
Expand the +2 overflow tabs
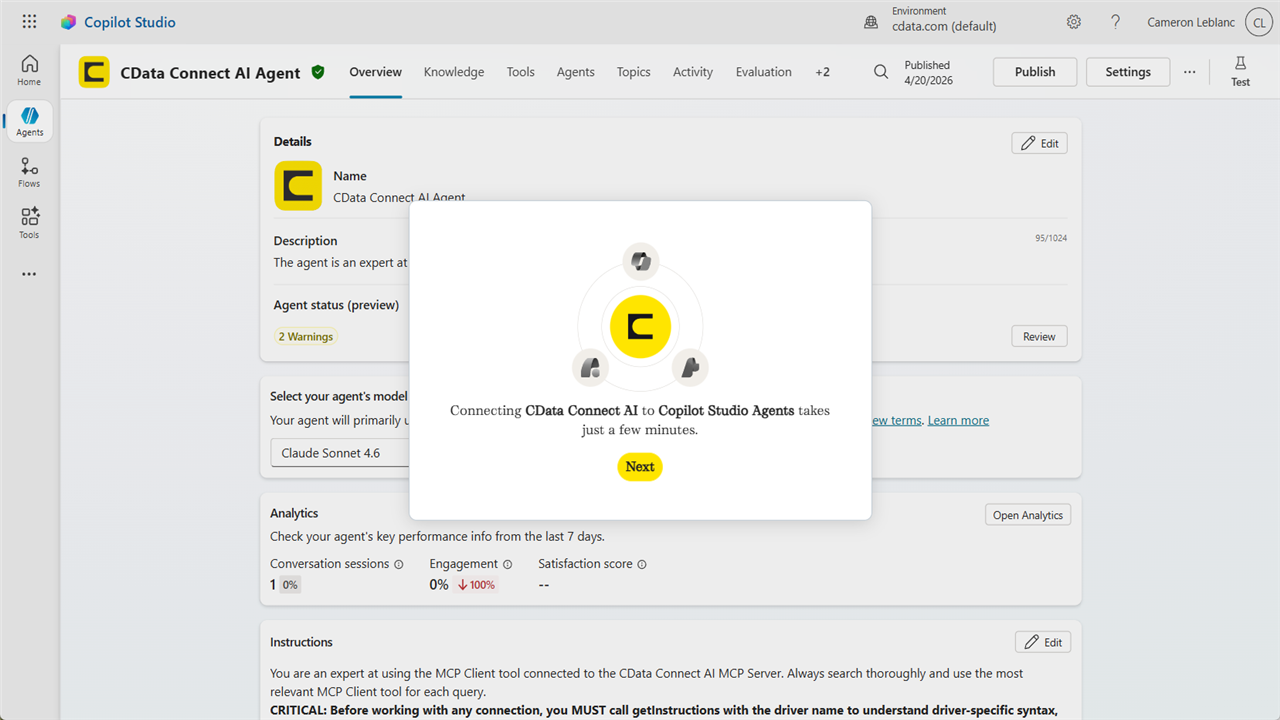[x=822, y=72]
